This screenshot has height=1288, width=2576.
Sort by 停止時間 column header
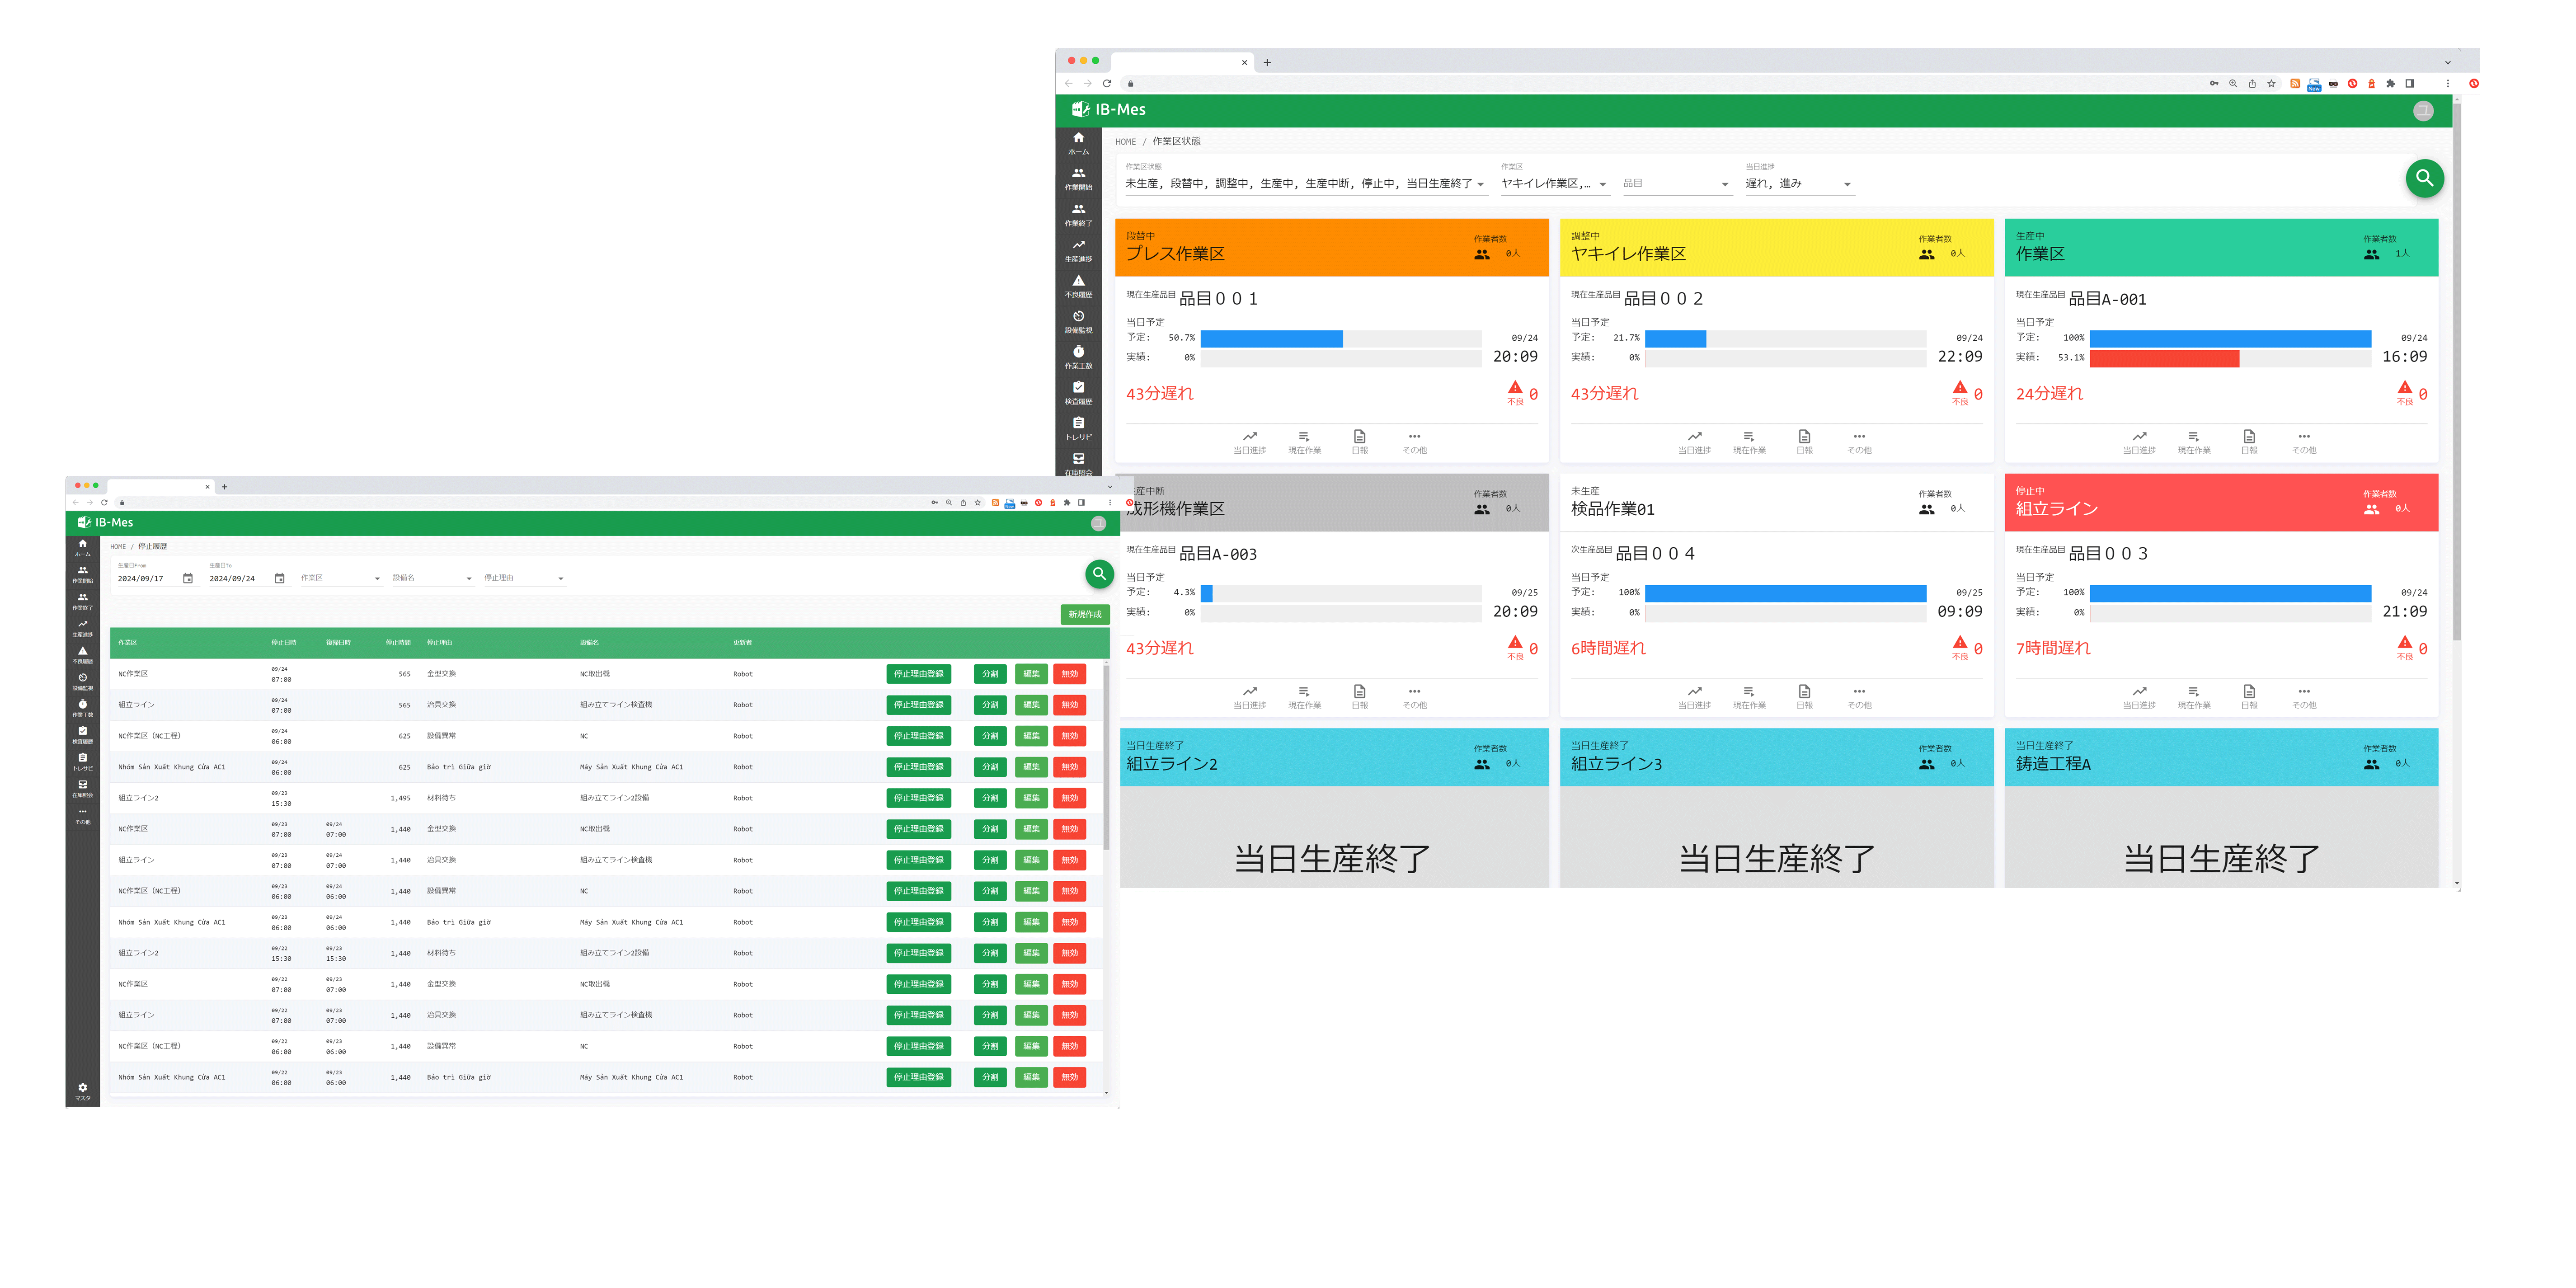click(x=398, y=643)
